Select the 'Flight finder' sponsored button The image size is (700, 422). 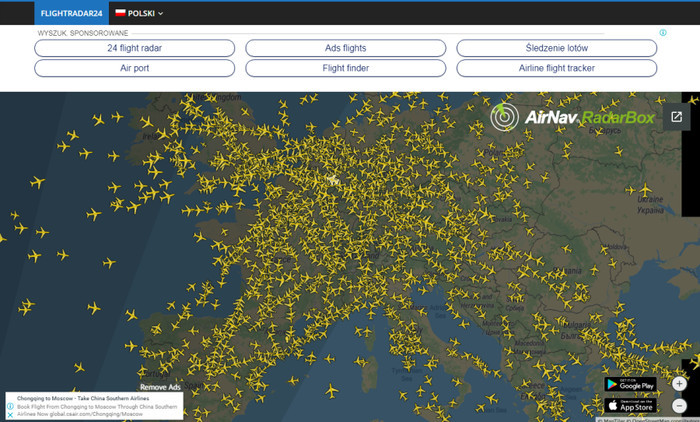(x=346, y=68)
